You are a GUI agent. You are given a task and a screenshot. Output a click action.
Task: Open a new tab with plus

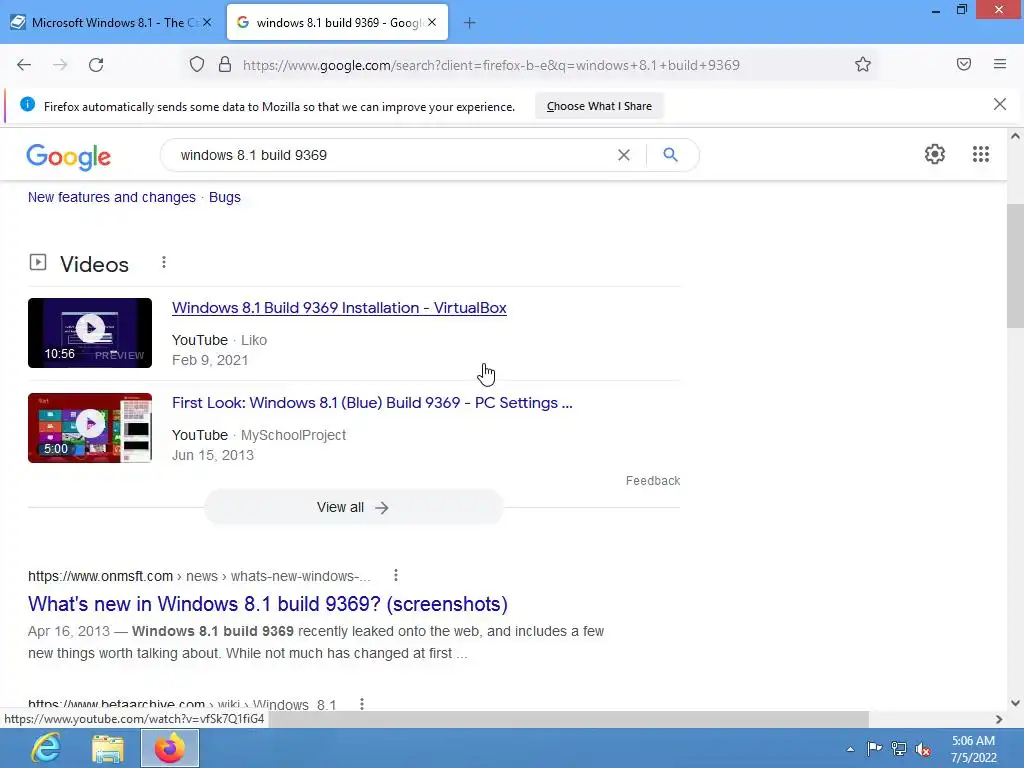tap(470, 23)
